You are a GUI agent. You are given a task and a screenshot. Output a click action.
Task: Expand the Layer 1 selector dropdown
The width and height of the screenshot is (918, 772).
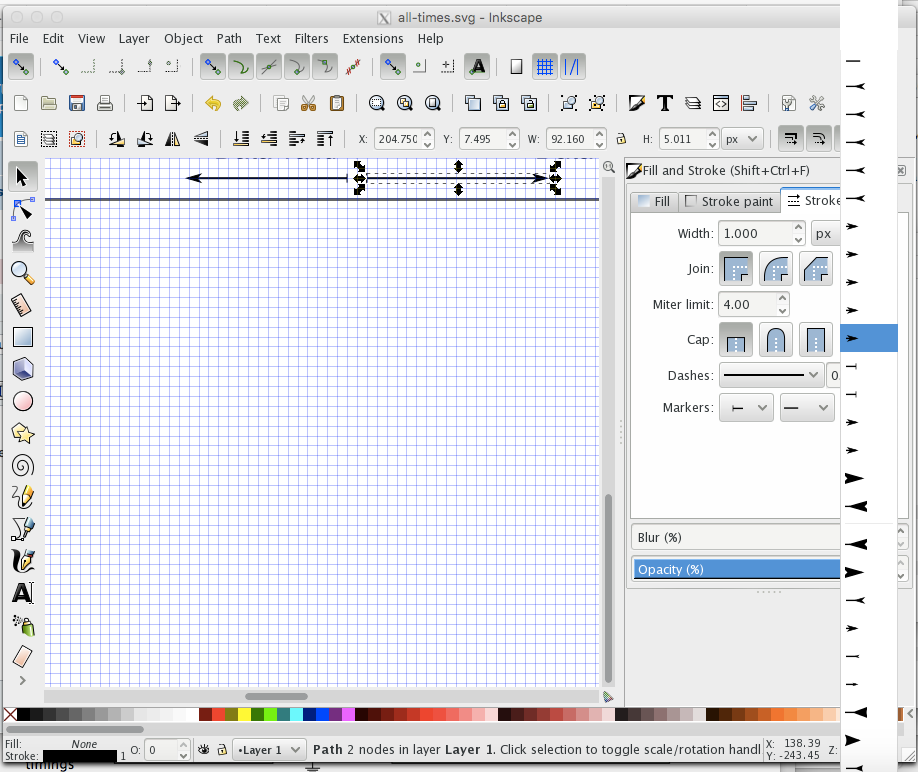point(270,749)
